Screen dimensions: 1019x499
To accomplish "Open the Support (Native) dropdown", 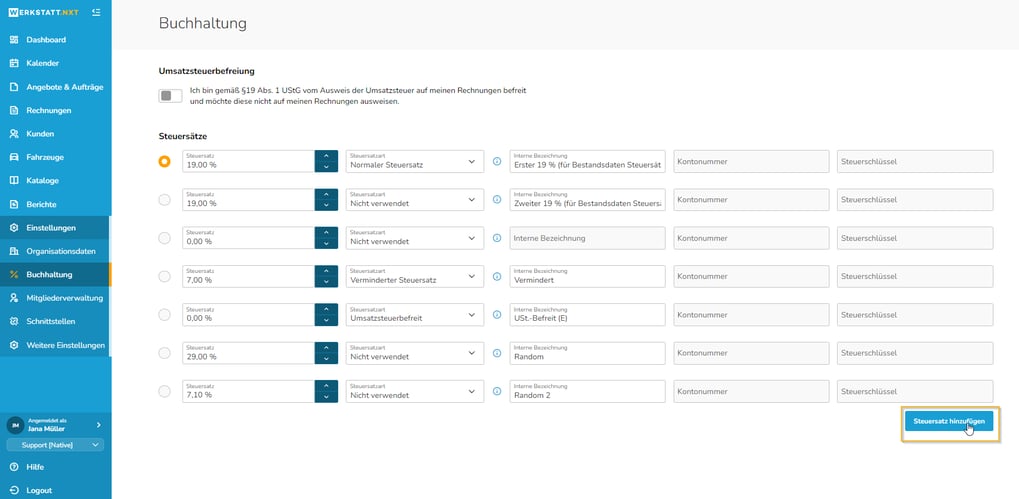I will pyautogui.click(x=55, y=445).
